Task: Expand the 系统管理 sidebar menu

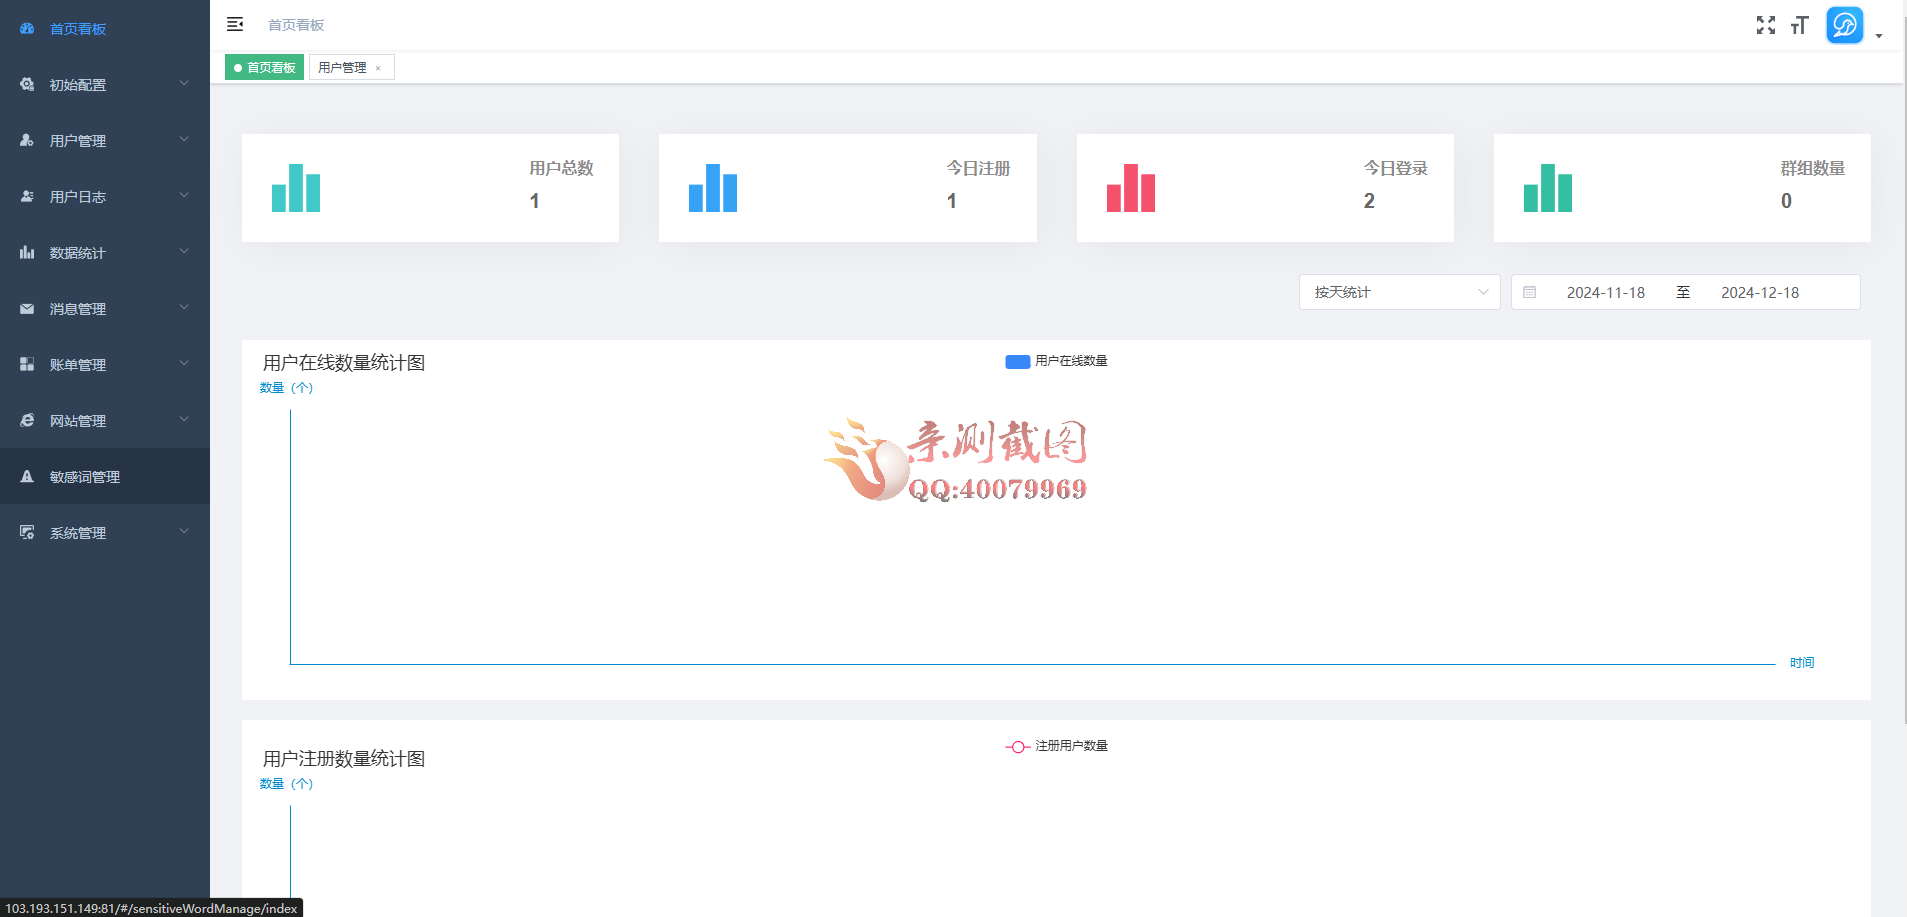Action: [x=105, y=533]
